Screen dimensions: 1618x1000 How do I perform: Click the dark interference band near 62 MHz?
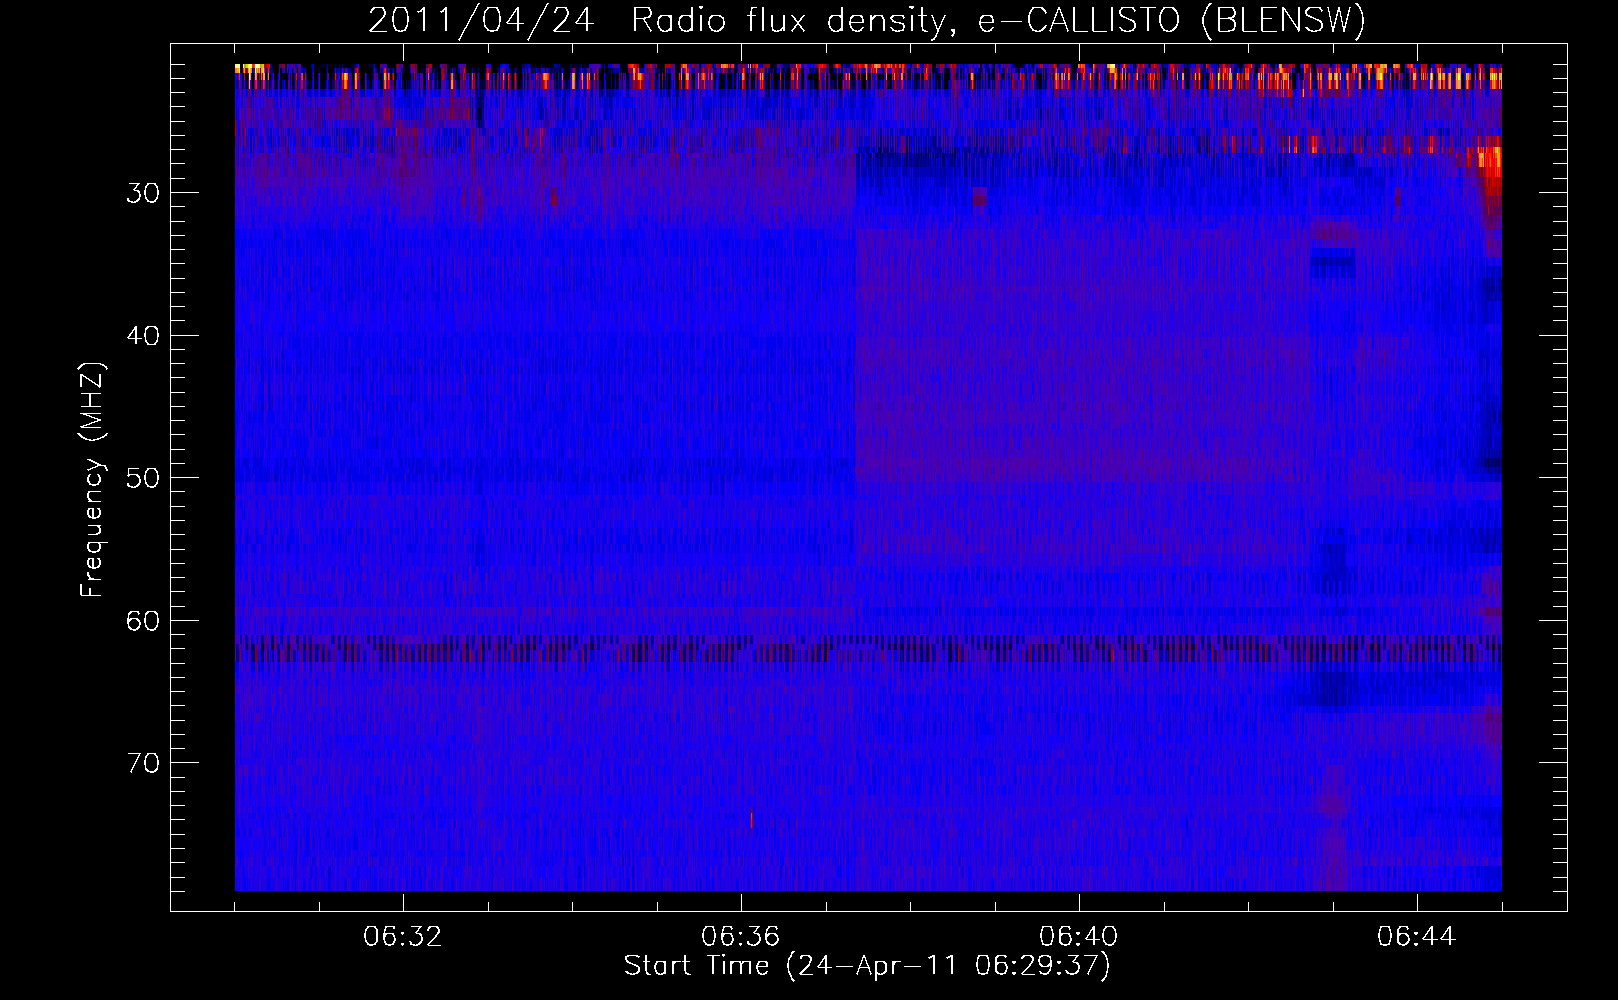868,649
